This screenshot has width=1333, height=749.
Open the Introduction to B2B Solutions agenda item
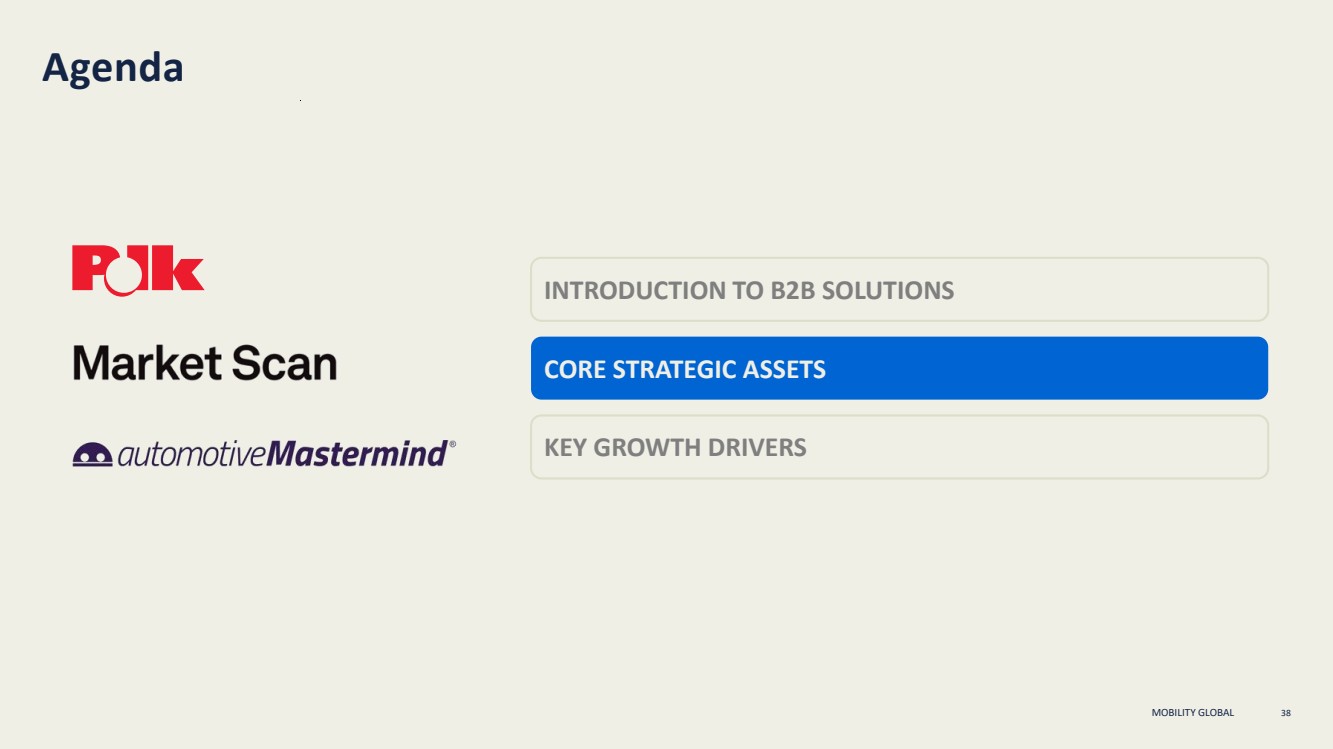pyautogui.click(x=899, y=290)
